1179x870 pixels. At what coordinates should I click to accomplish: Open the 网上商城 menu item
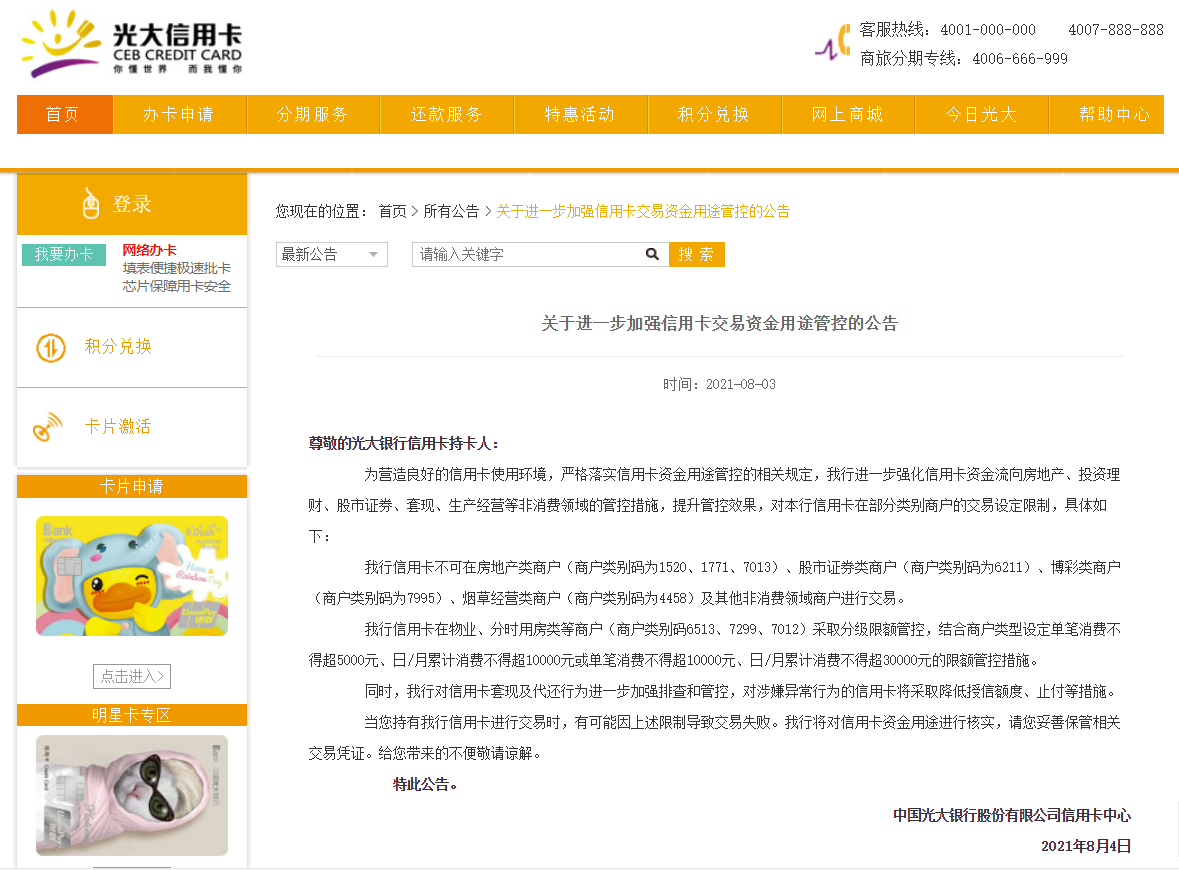point(848,114)
